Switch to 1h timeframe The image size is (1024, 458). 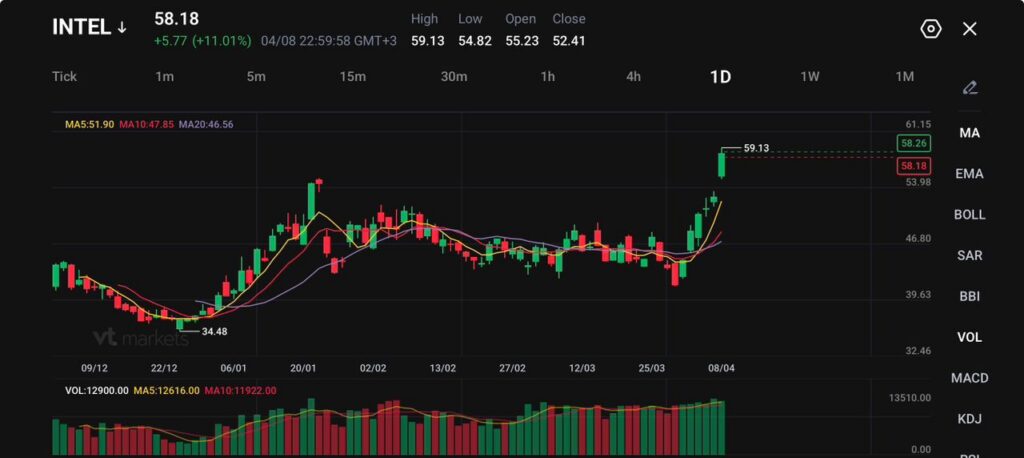548,77
